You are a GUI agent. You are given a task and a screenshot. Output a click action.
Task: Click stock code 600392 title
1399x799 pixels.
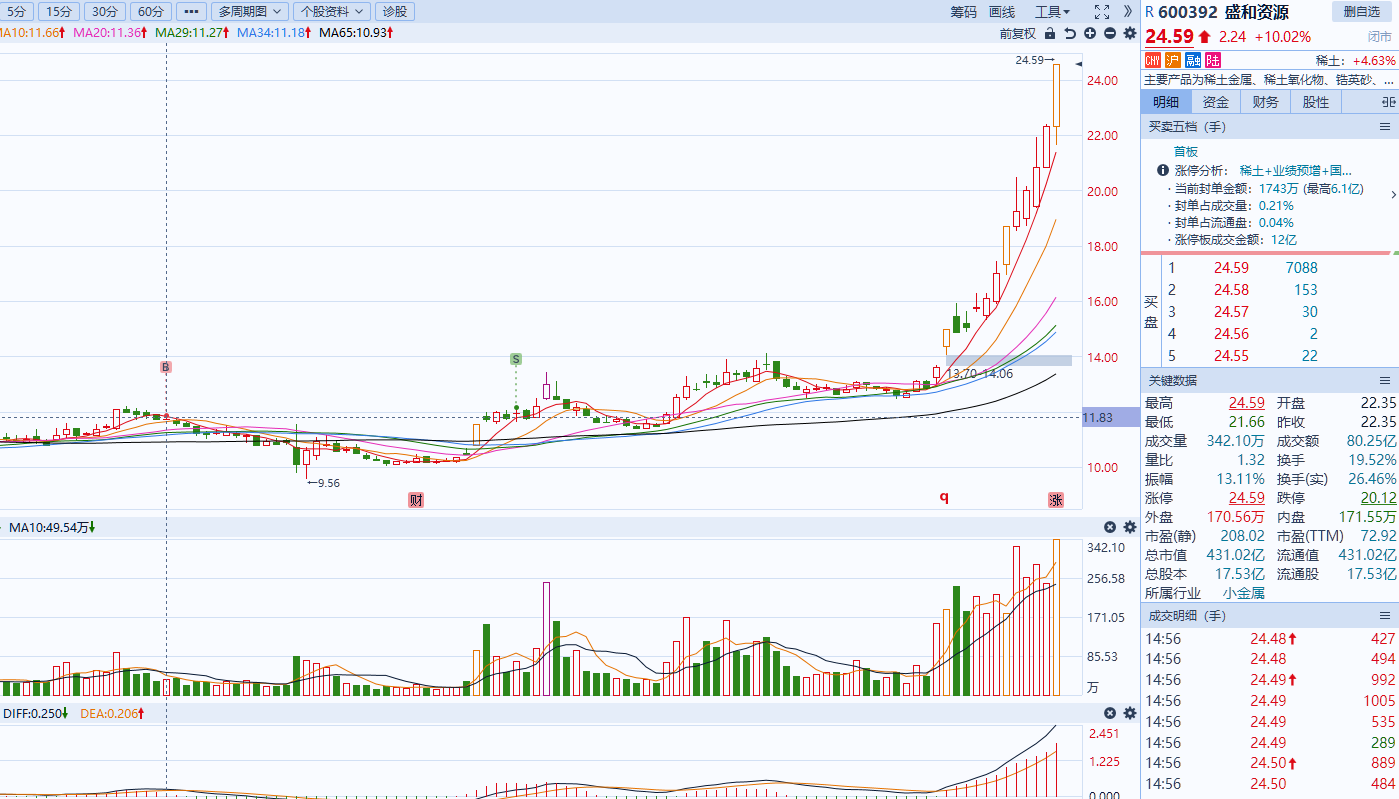click(x=1189, y=12)
